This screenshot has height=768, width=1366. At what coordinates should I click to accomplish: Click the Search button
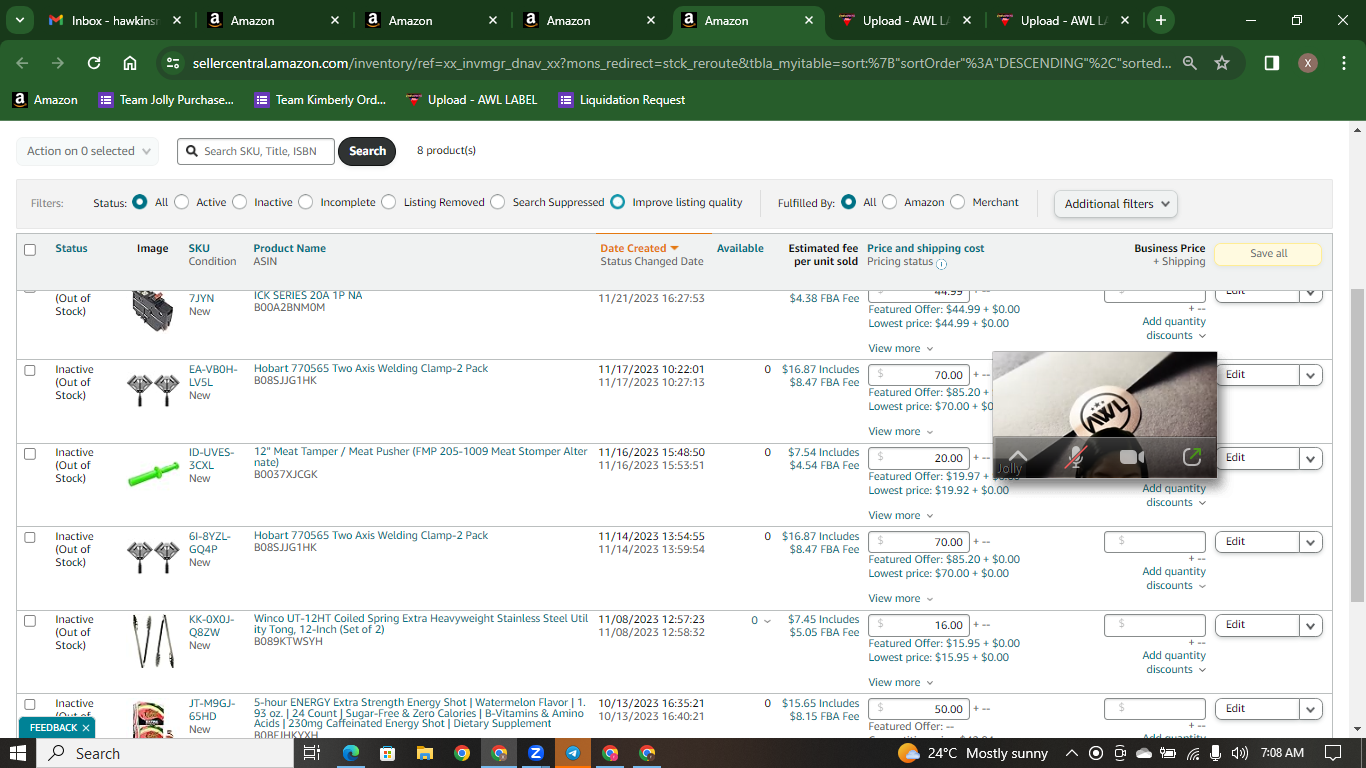[x=367, y=151]
